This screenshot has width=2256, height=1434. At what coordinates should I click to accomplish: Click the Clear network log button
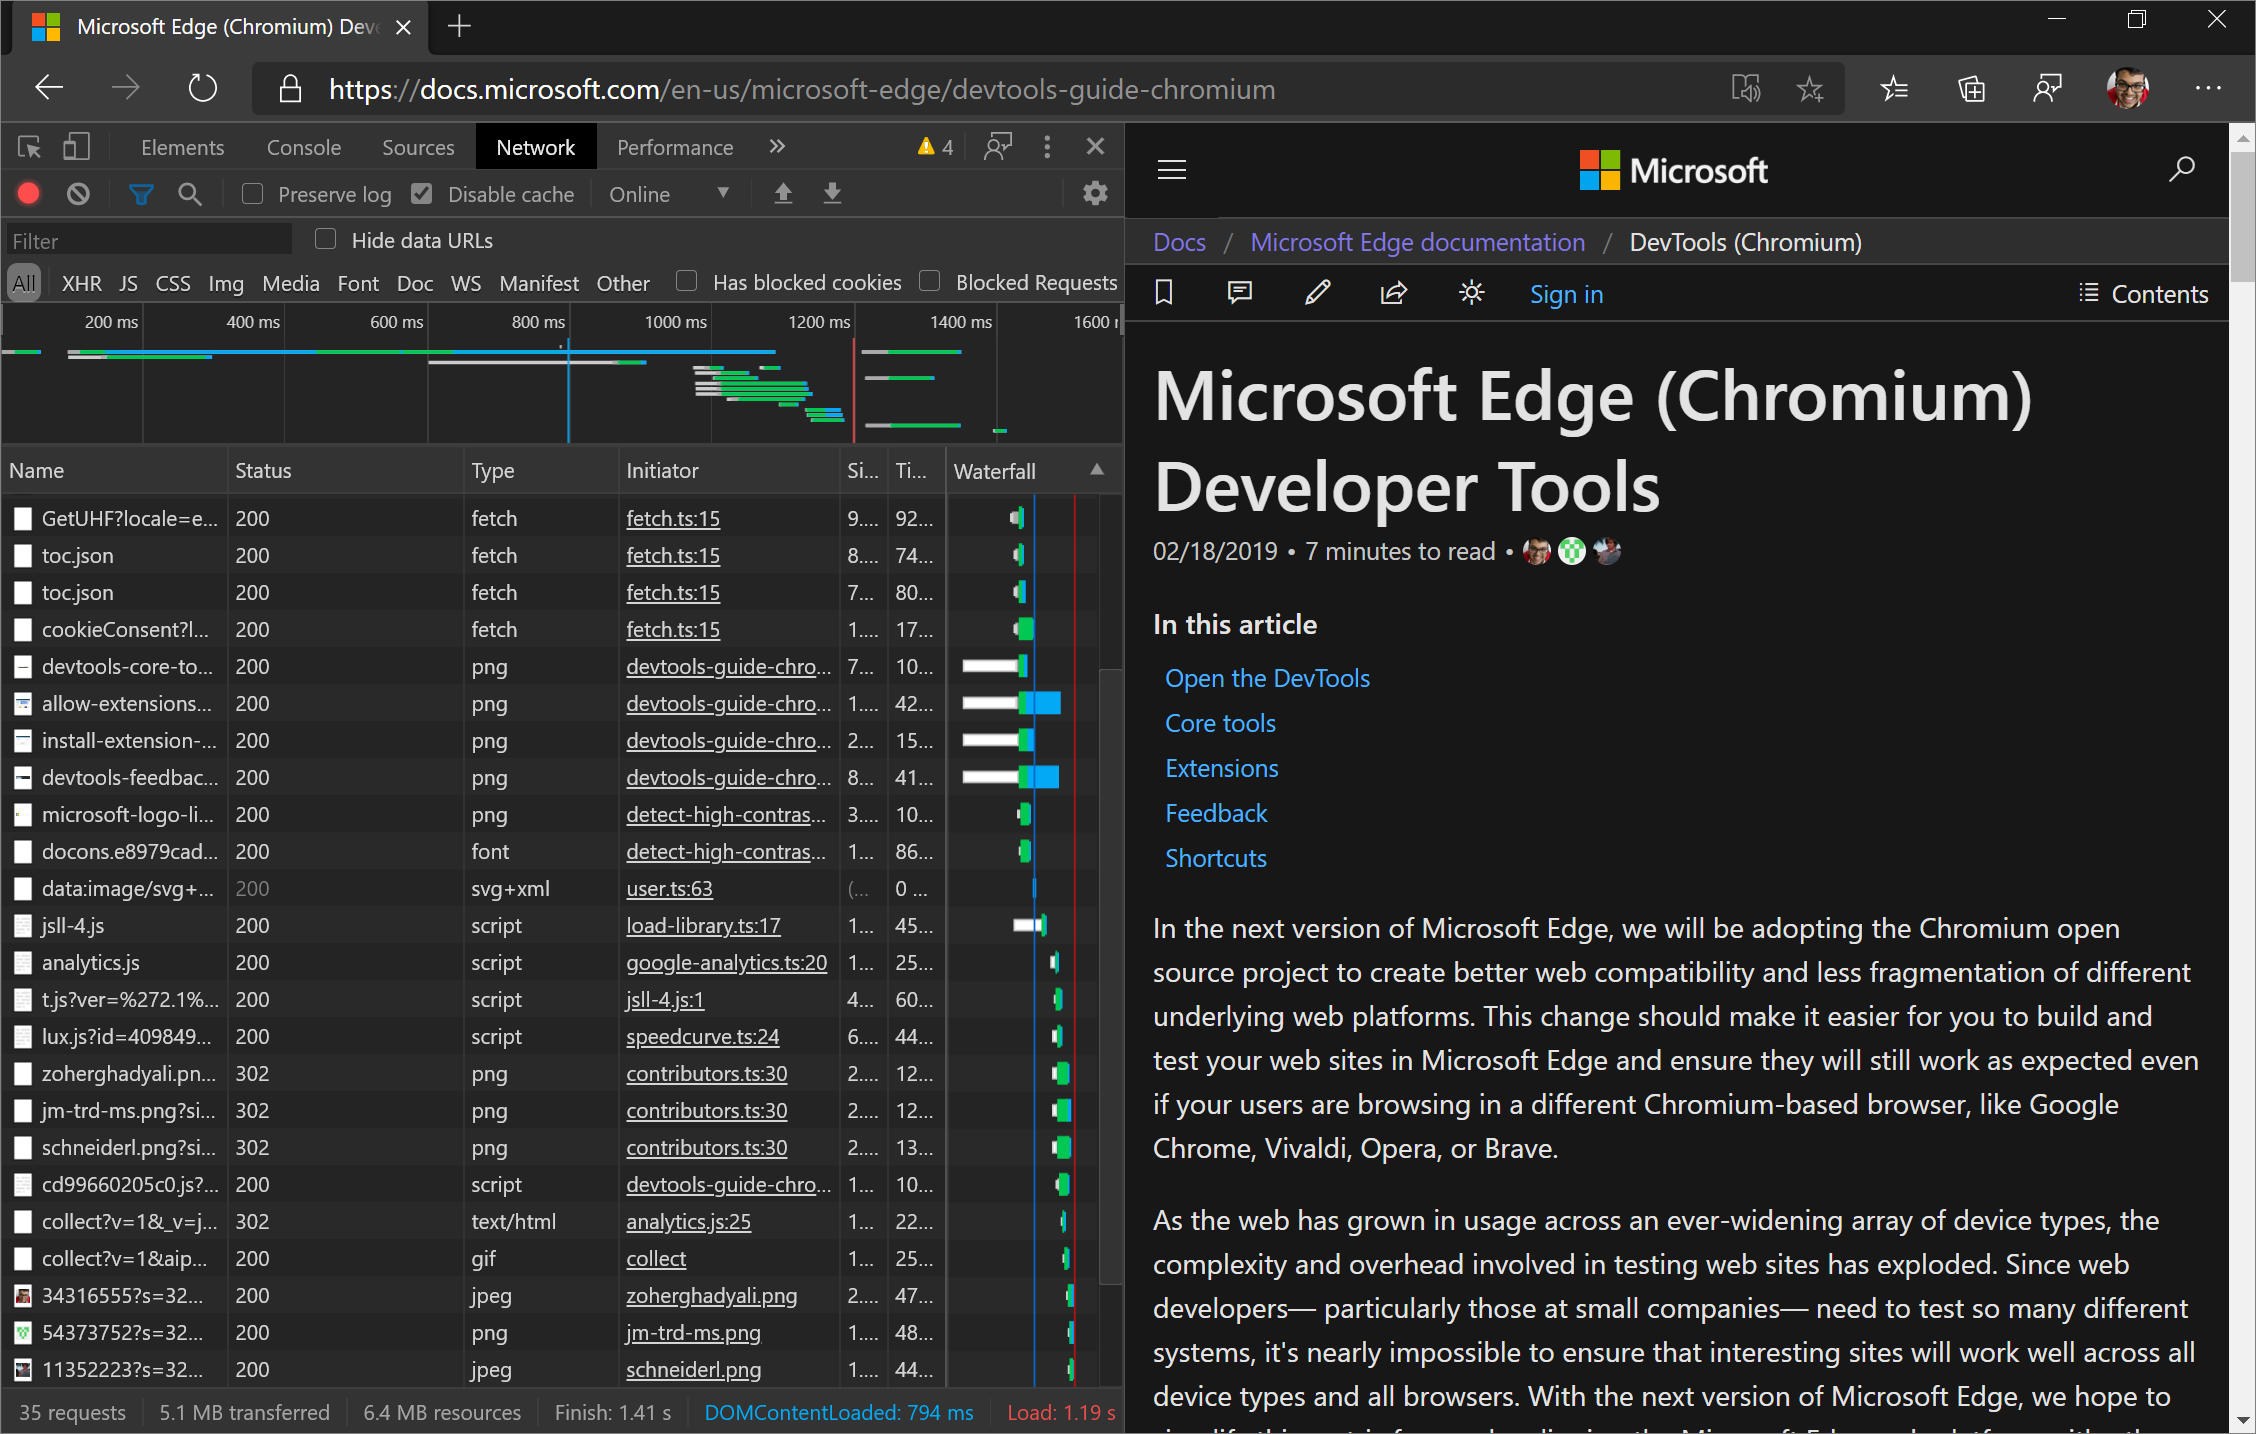tap(77, 192)
